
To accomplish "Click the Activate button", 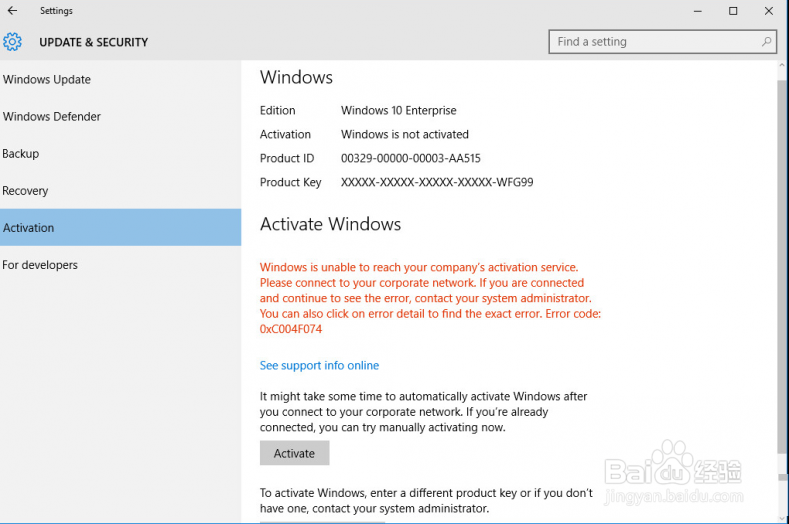I will (294, 453).
